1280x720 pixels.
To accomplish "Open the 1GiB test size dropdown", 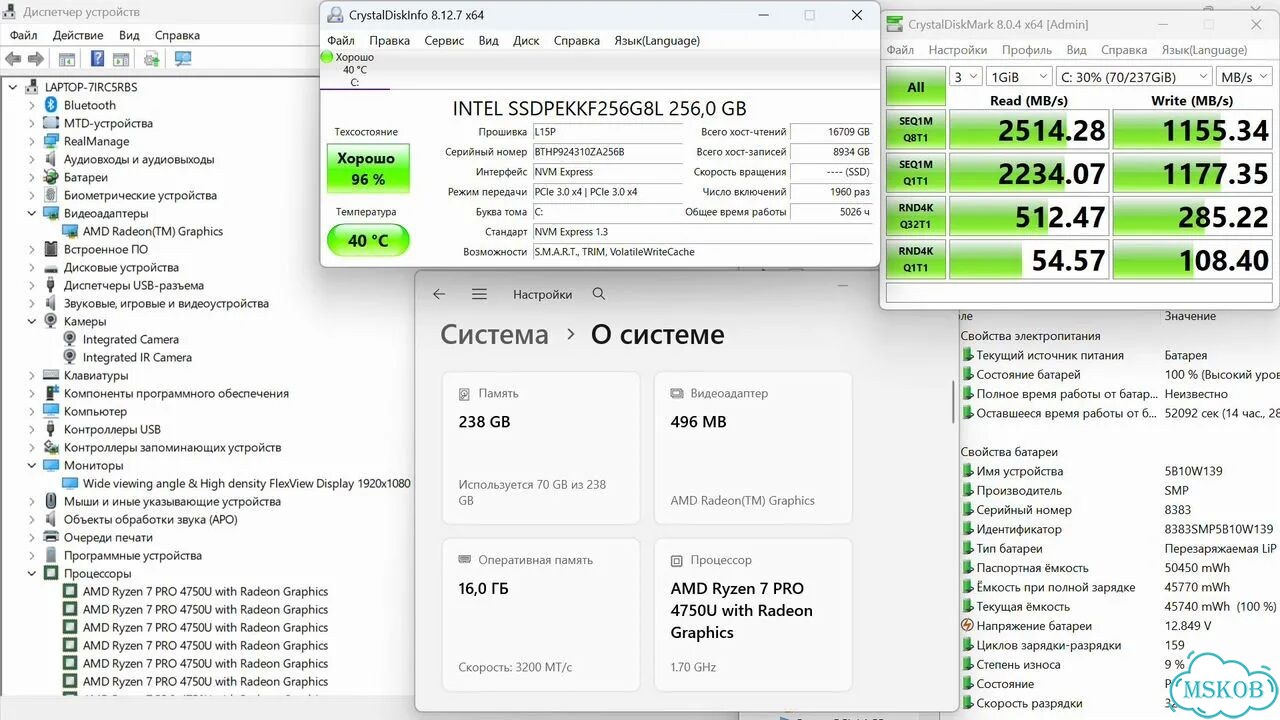I will point(1019,77).
